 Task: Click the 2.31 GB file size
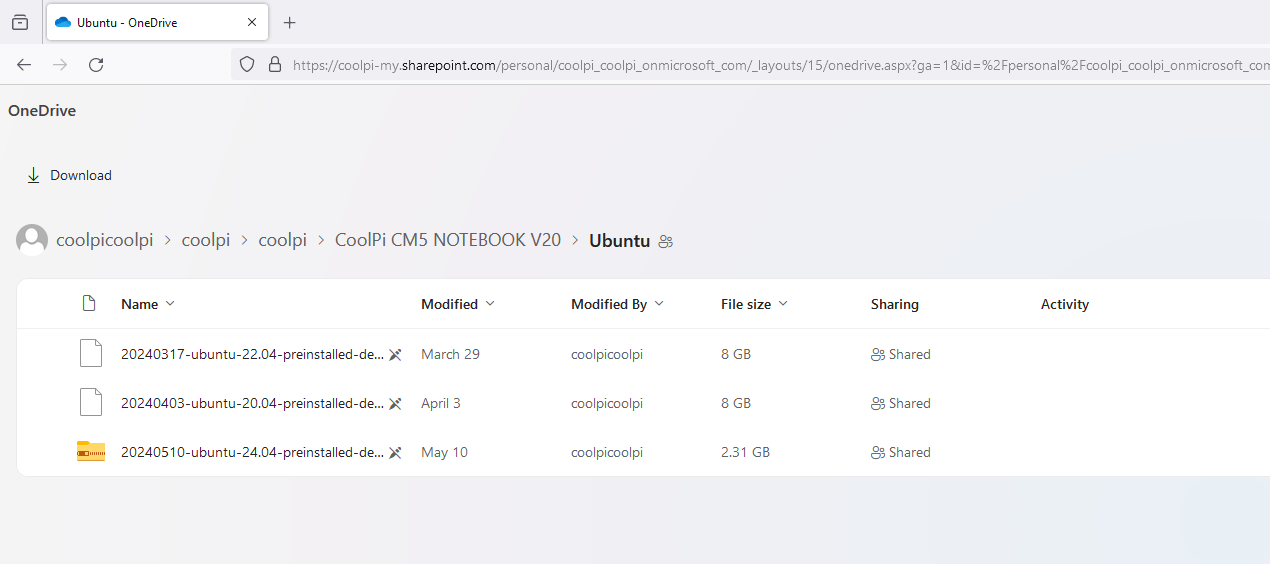click(745, 452)
